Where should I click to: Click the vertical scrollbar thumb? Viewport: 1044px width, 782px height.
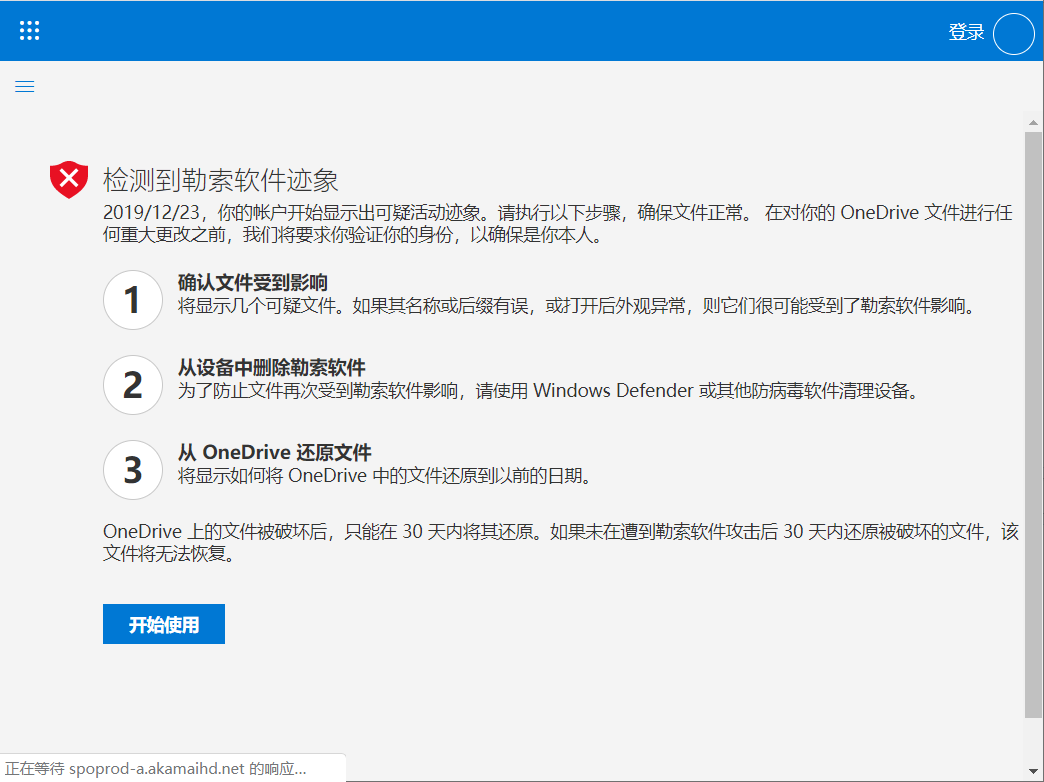tap(1033, 425)
